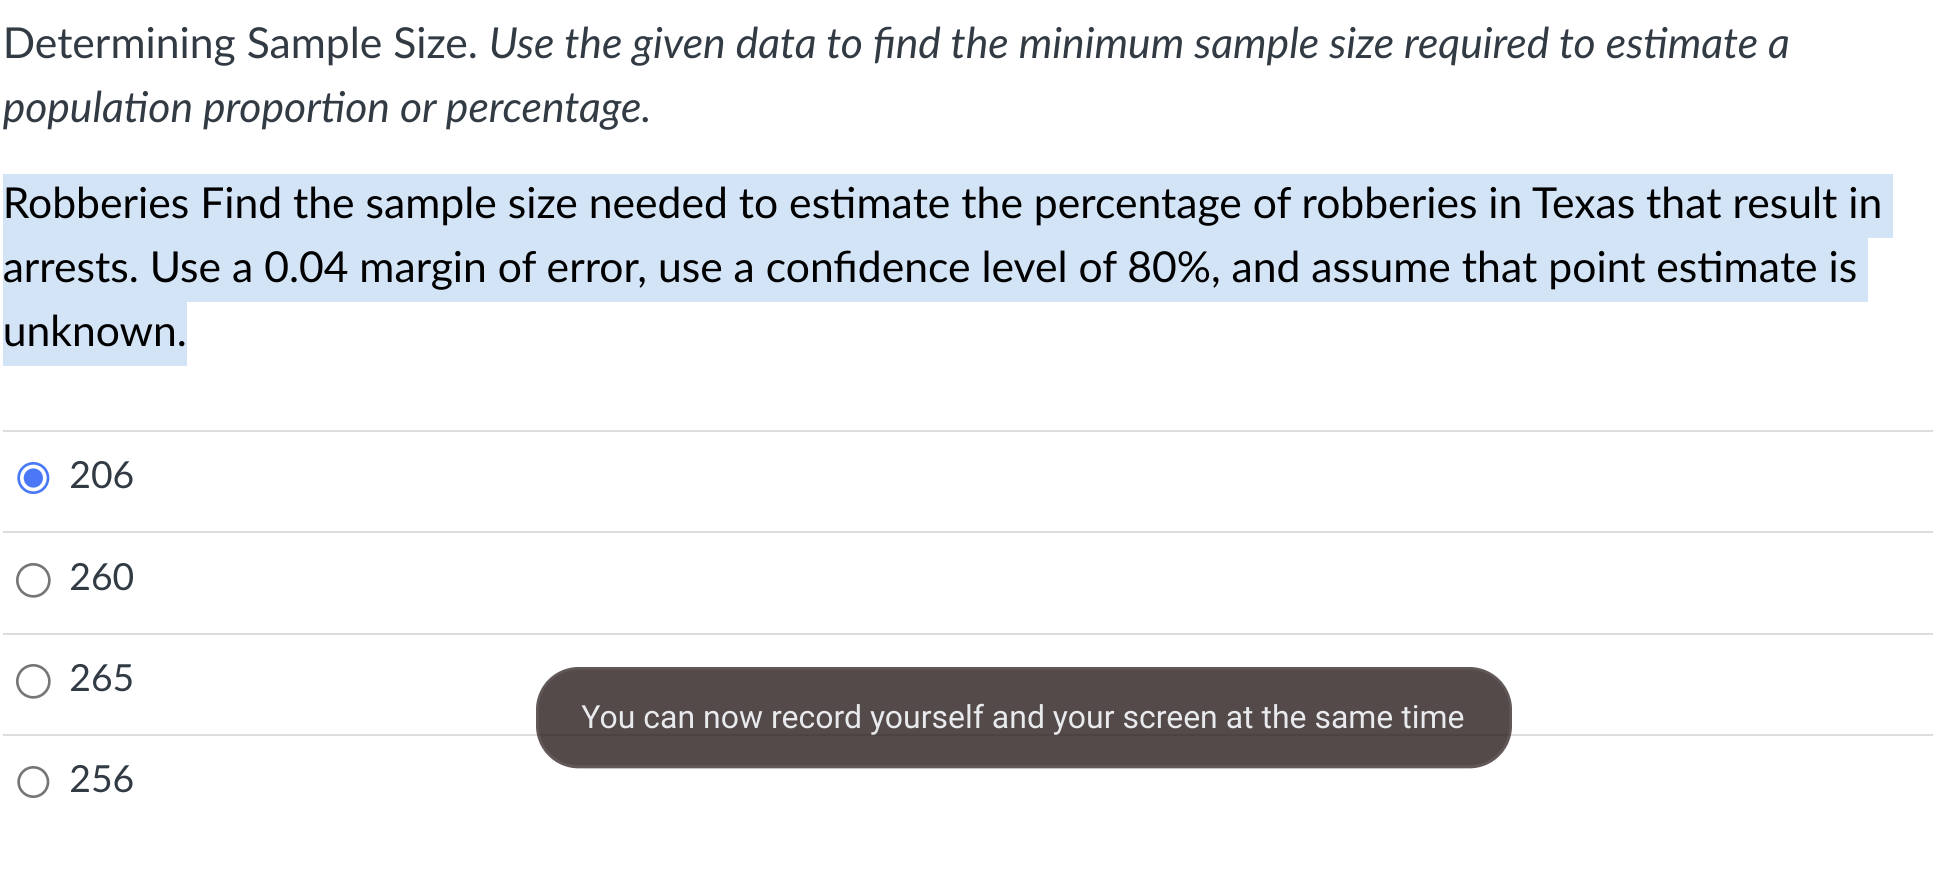
Task: Select the radio button for answer 256
Action: (33, 783)
